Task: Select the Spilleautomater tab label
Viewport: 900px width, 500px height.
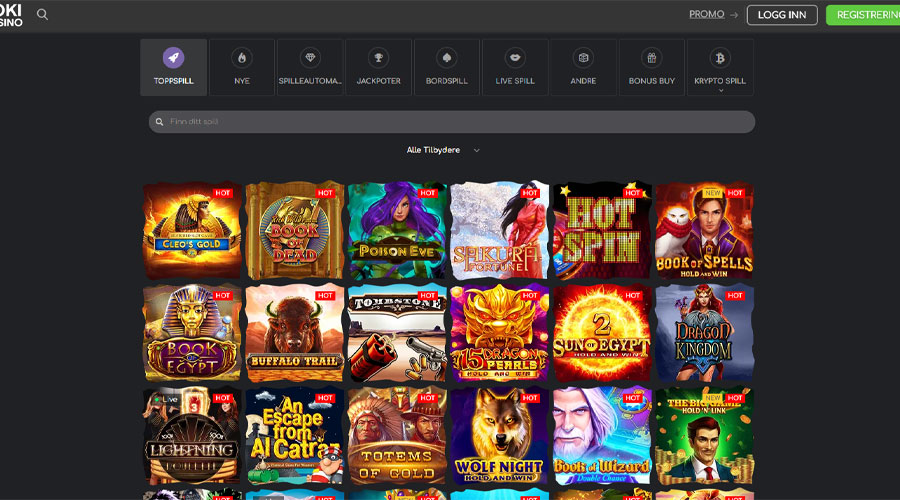Action: pyautogui.click(x=310, y=81)
